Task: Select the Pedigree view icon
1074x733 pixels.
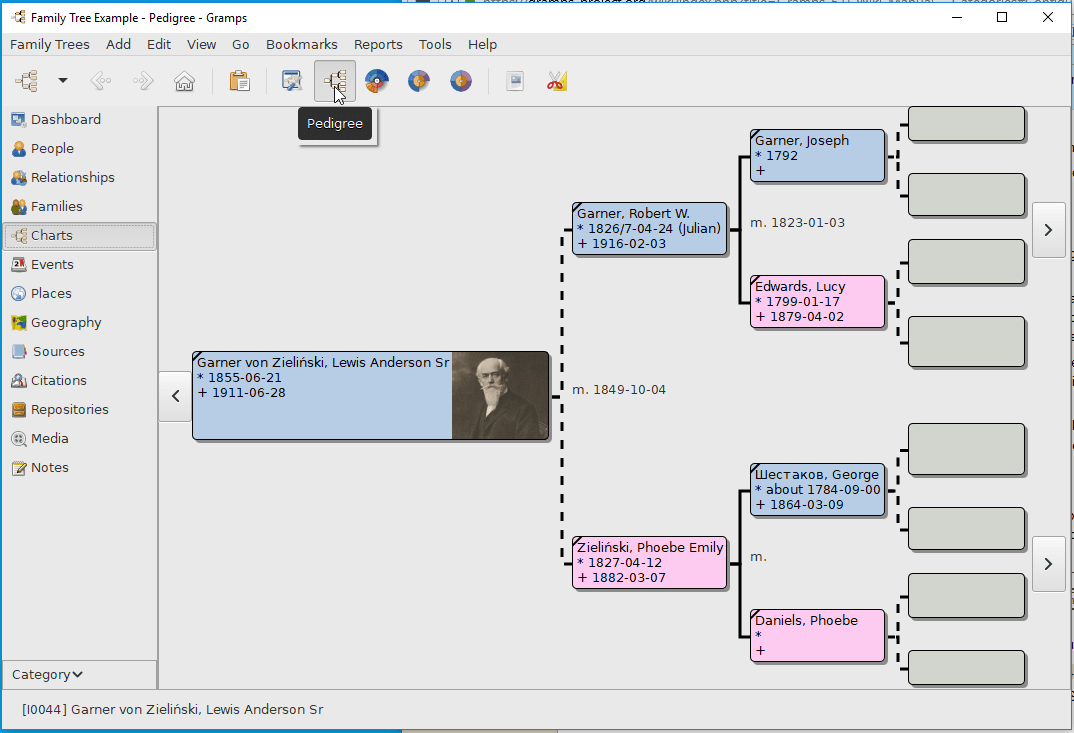Action: 335,81
